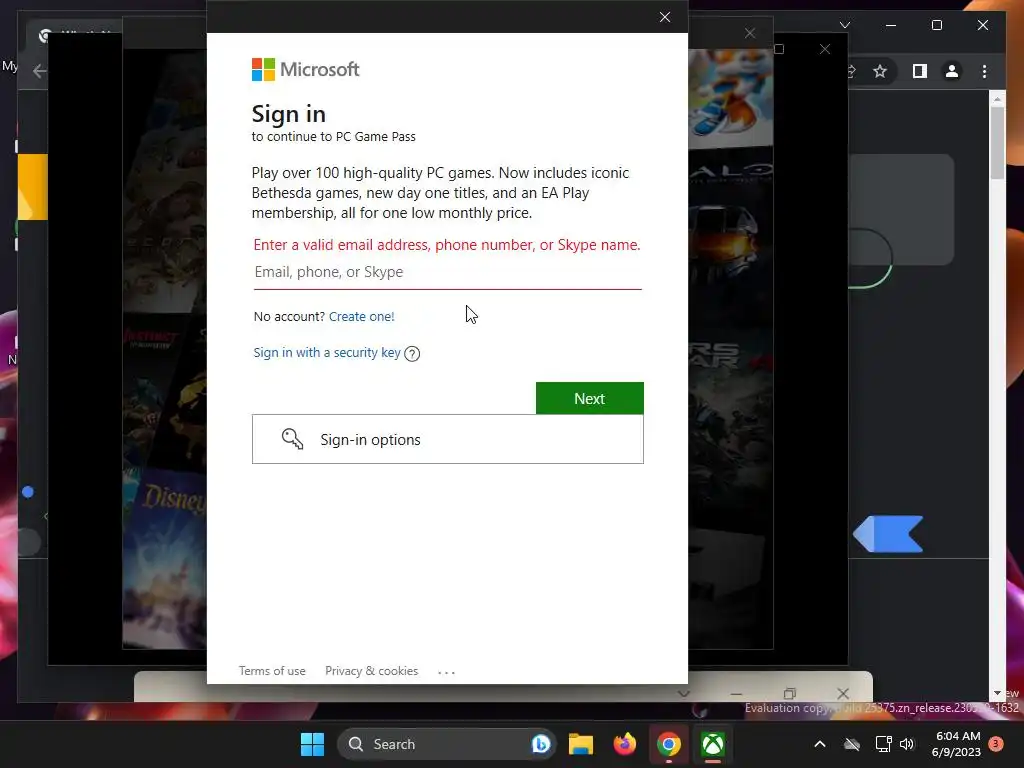This screenshot has width=1024, height=768.
Task: Go back with Chrome back arrow
Action: (x=39, y=71)
